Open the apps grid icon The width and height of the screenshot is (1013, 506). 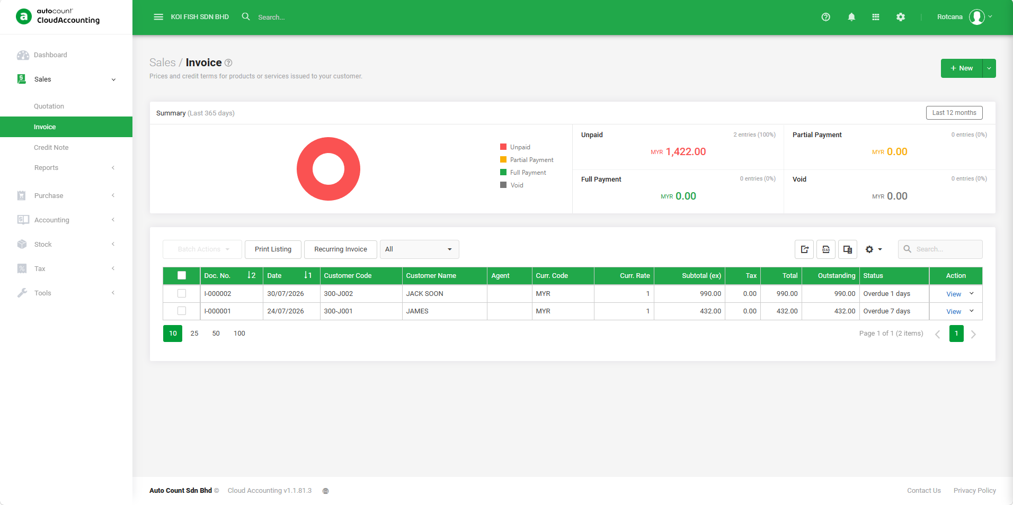(875, 17)
